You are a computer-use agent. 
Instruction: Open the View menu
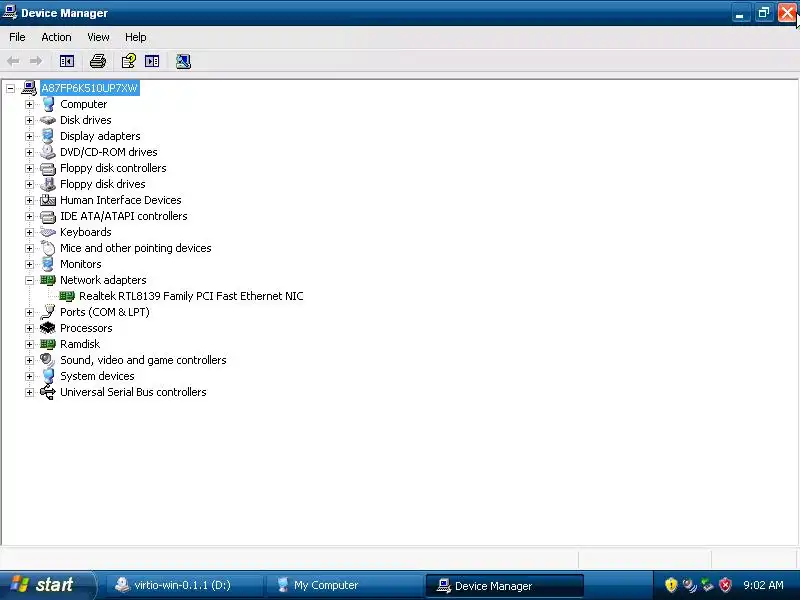pos(98,37)
